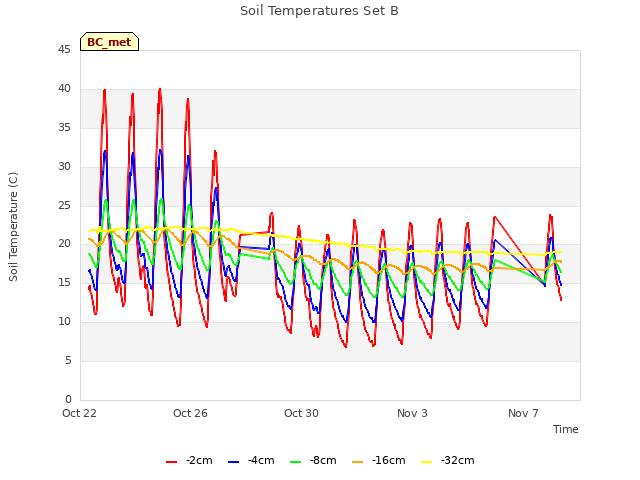Click the 45 y-axis tick label

pyautogui.click(x=64, y=50)
